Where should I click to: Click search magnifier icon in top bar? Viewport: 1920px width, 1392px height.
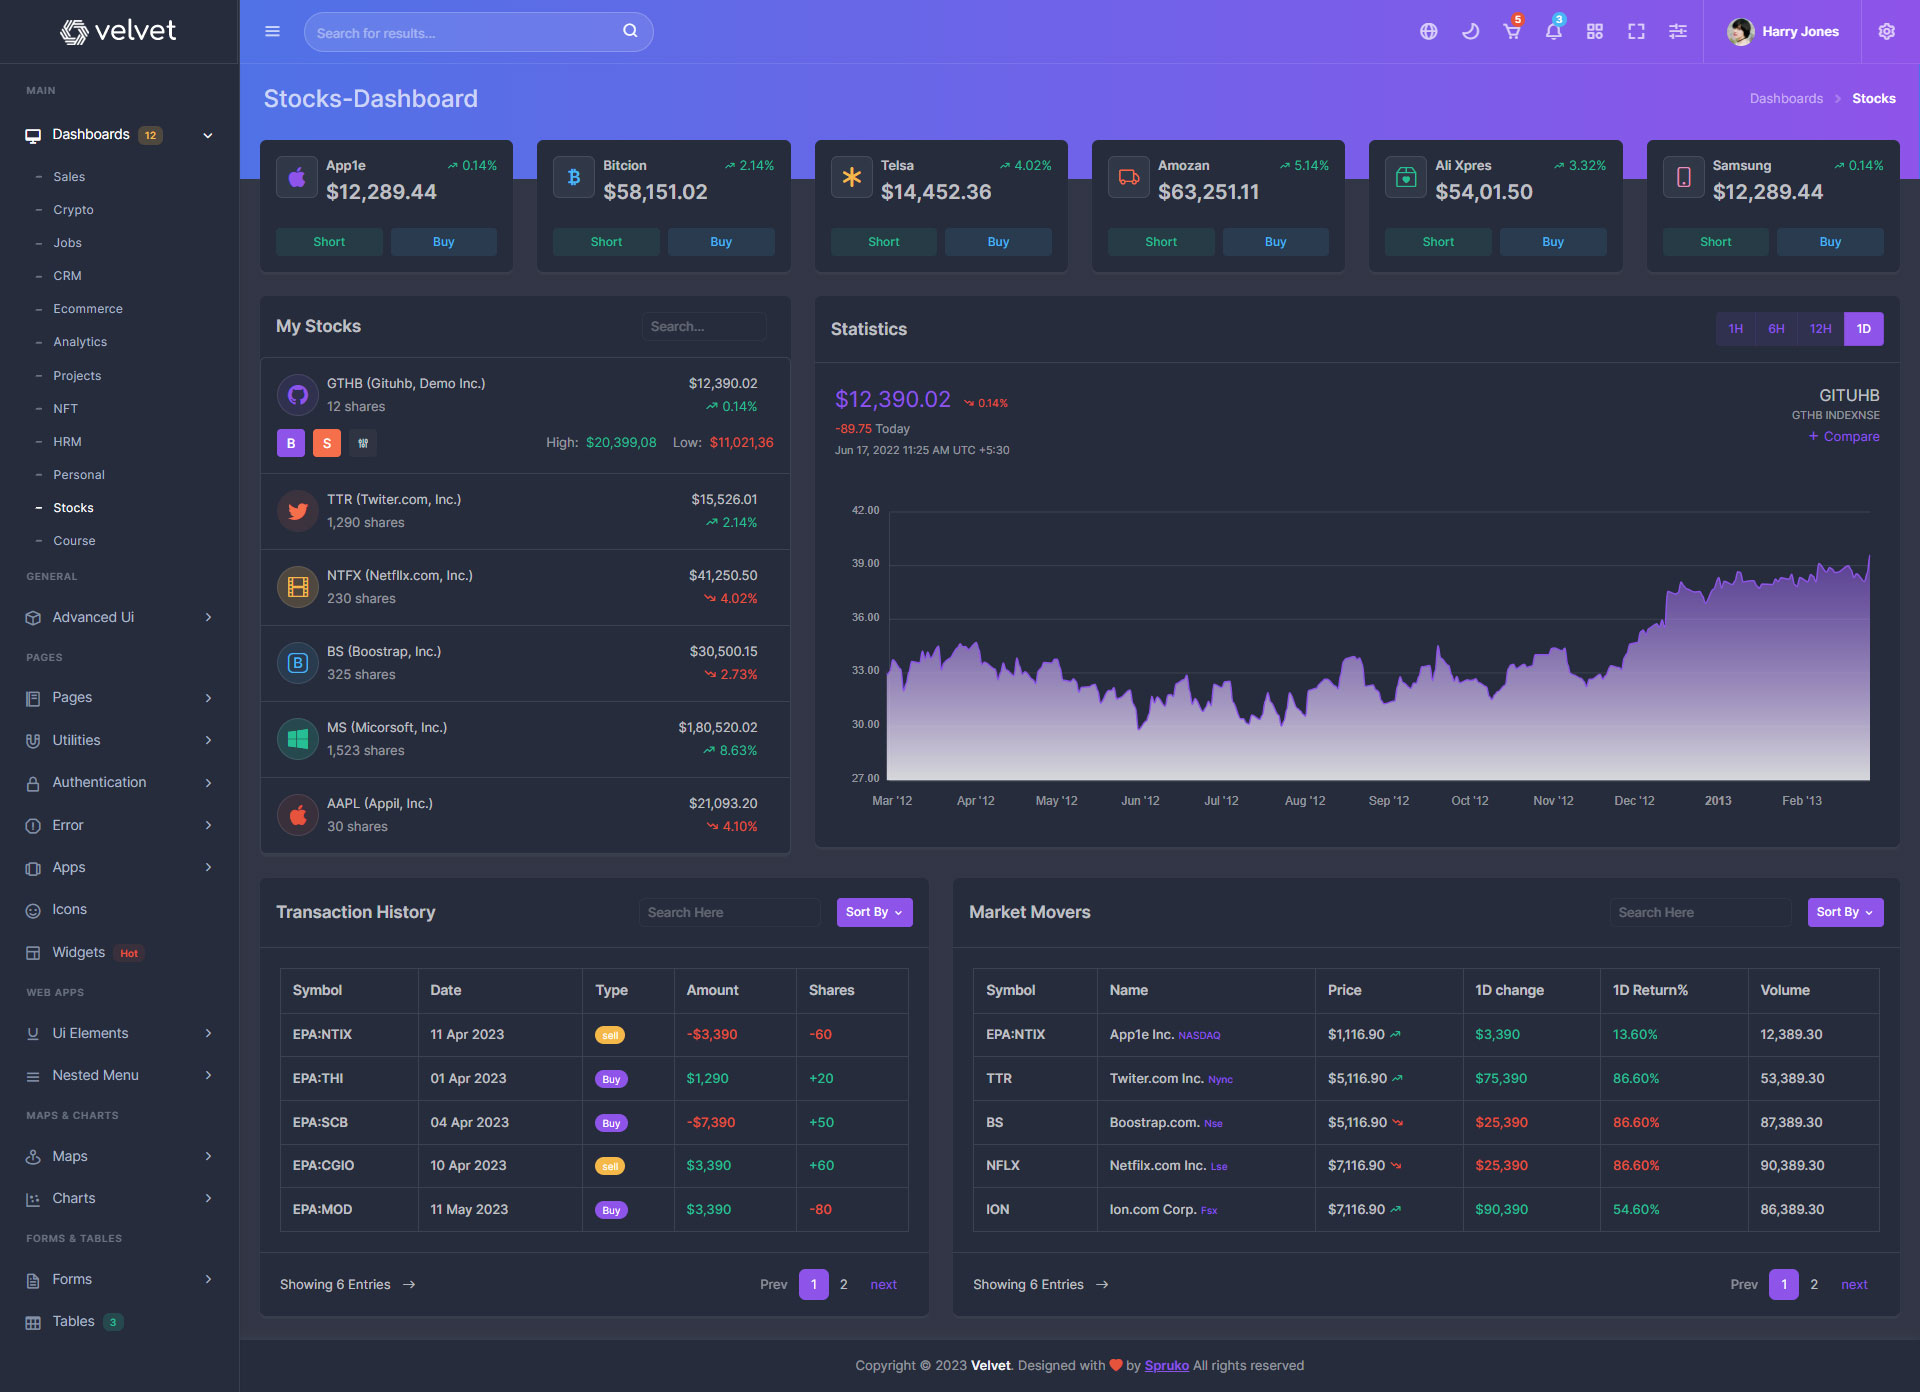[630, 31]
